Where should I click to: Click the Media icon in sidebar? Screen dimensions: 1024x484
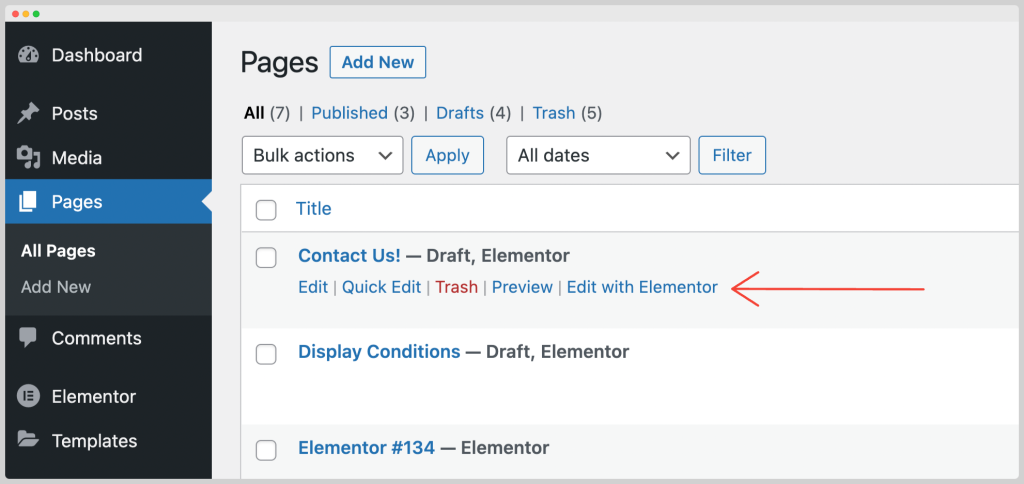click(28, 158)
